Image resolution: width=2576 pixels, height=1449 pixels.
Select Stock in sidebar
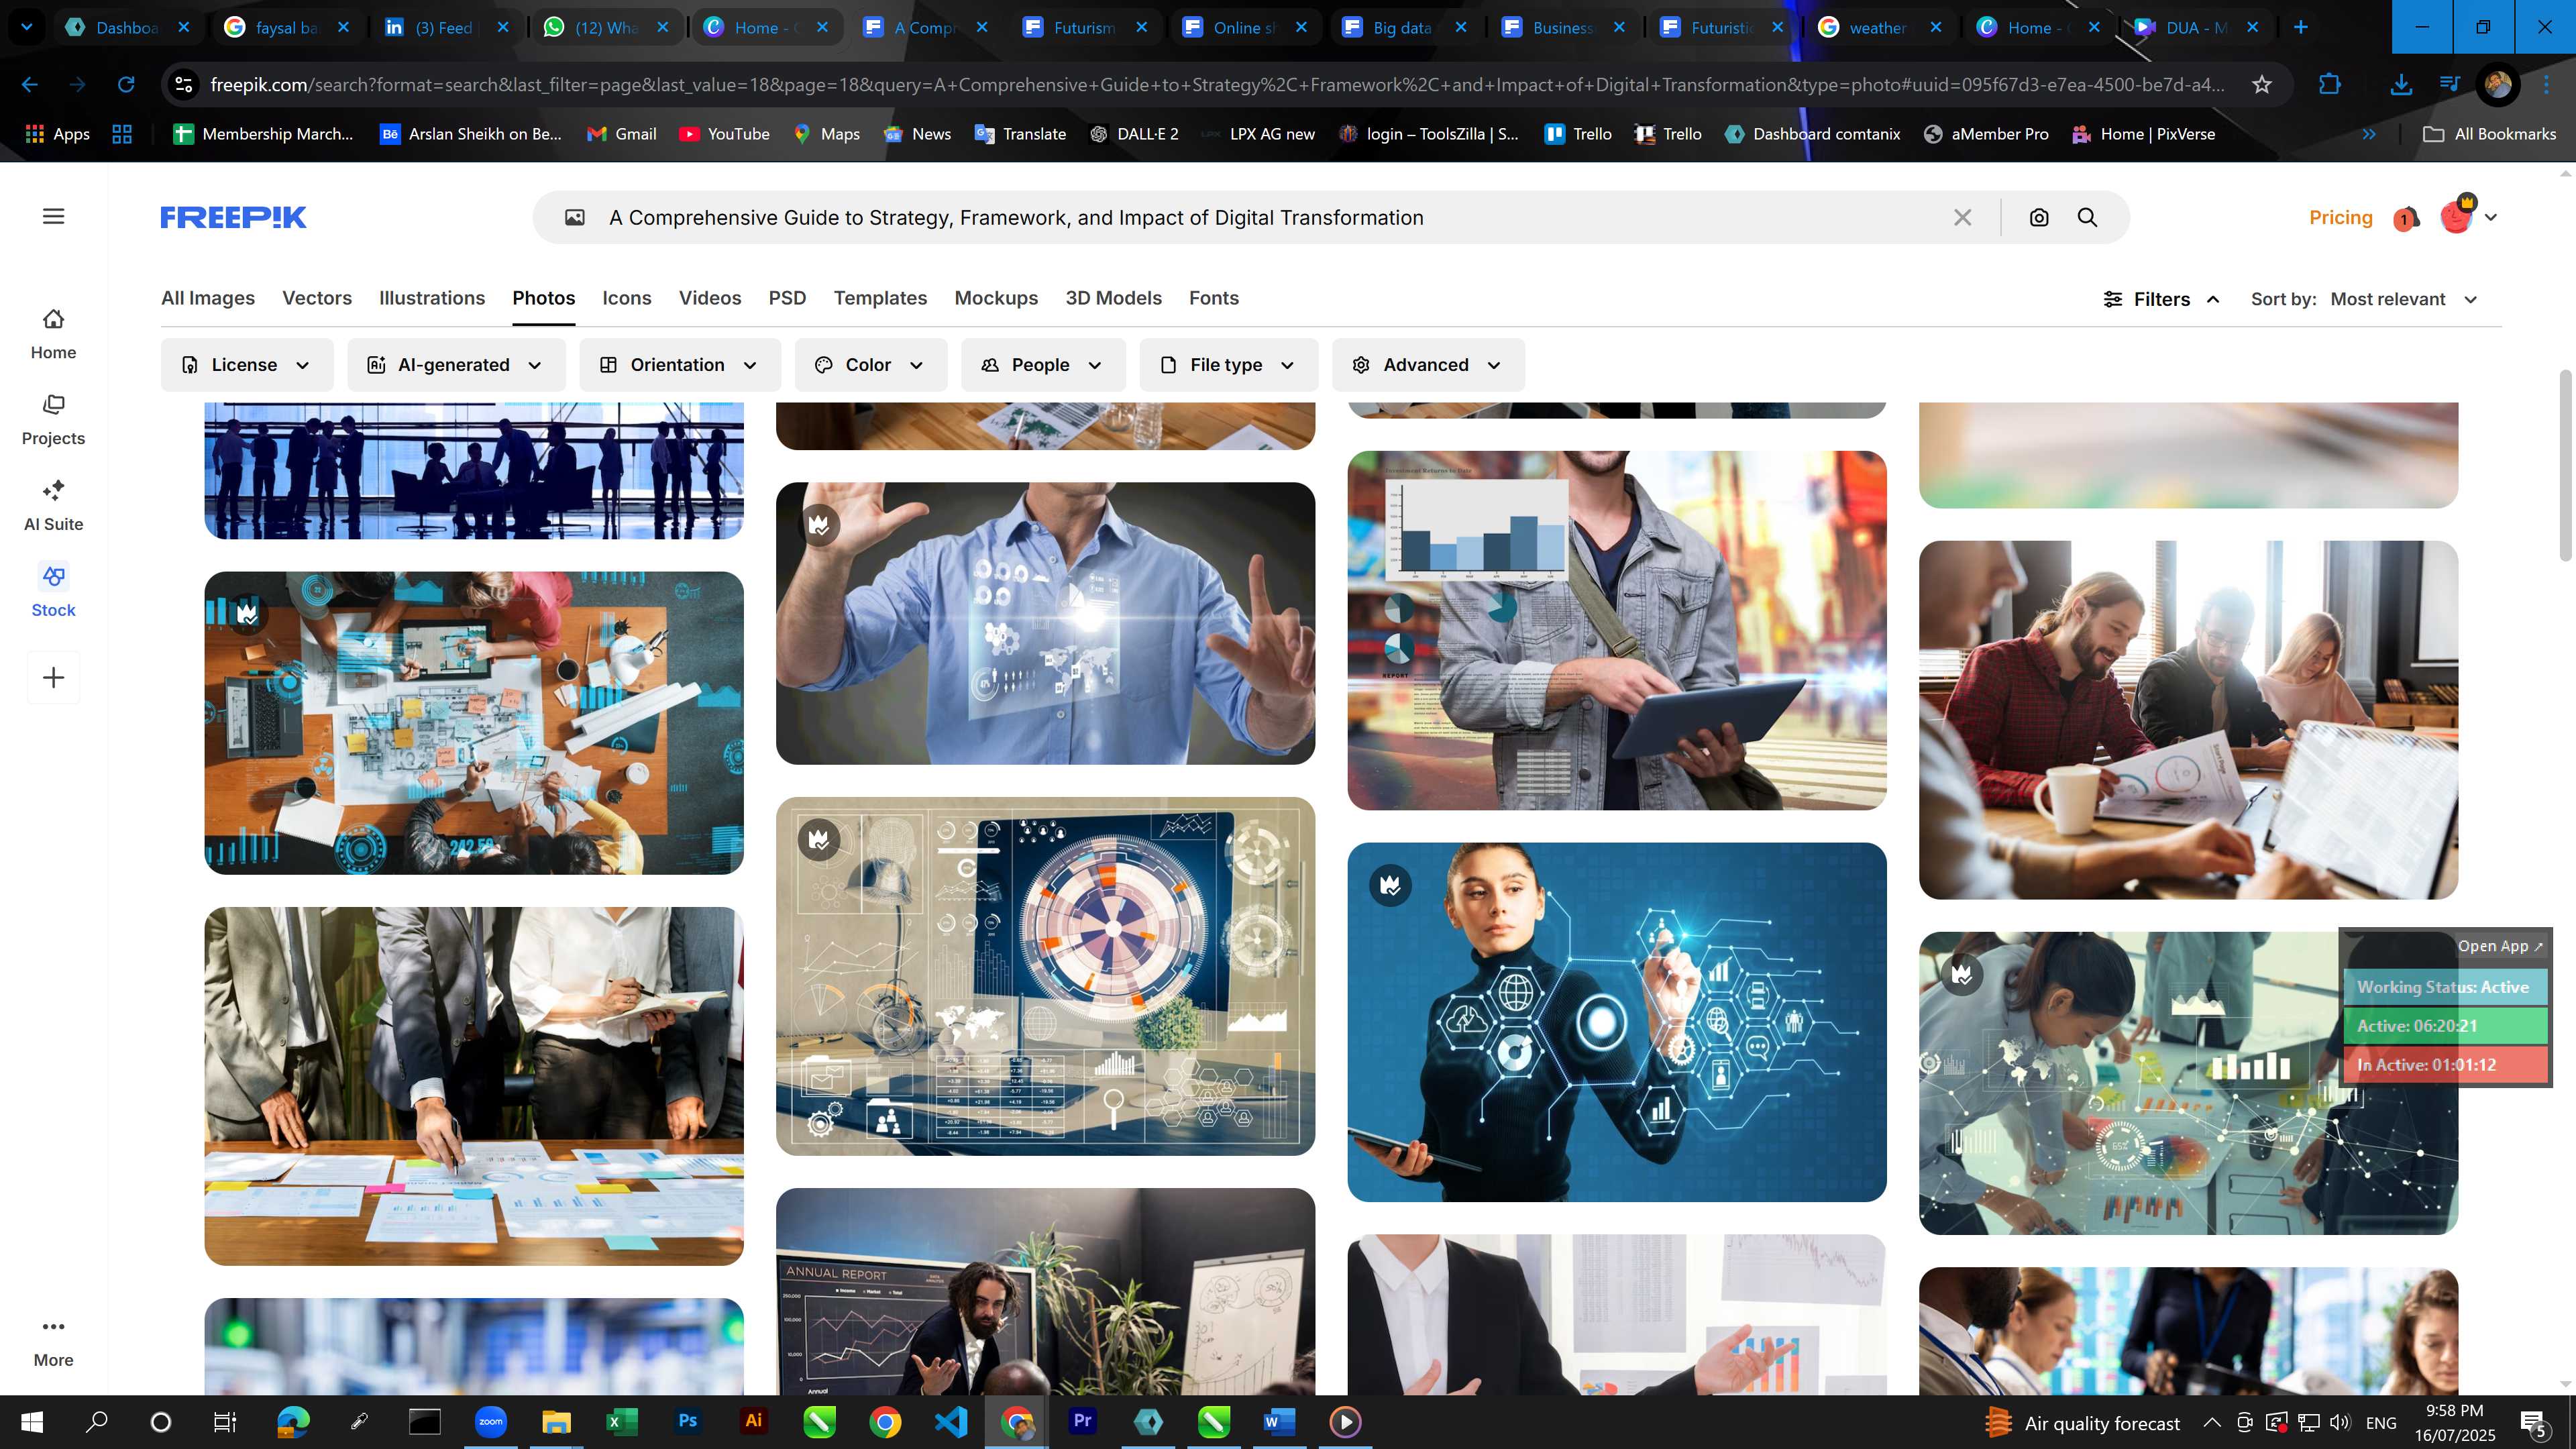53,592
